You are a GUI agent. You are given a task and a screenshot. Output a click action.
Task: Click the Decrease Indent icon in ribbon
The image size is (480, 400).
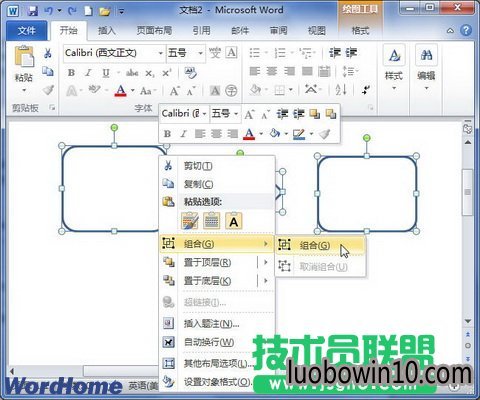pyautogui.click(x=335, y=53)
